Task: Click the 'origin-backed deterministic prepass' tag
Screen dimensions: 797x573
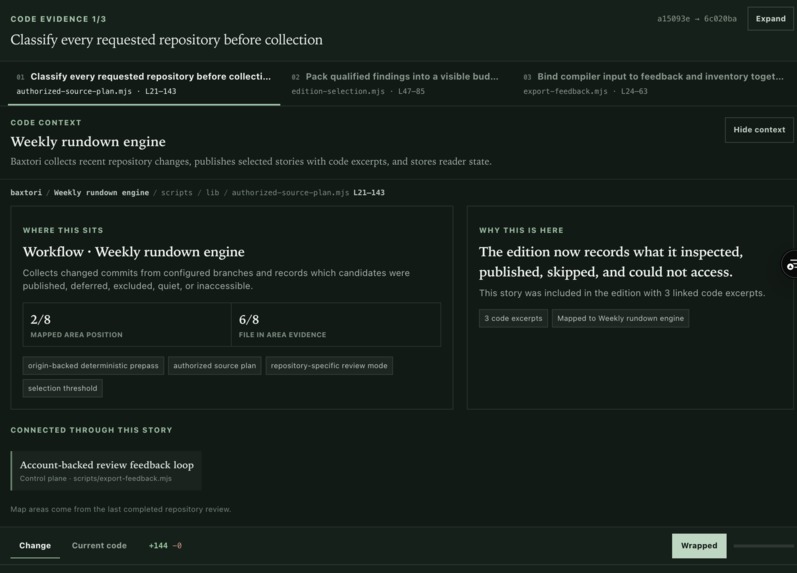Action: click(93, 366)
